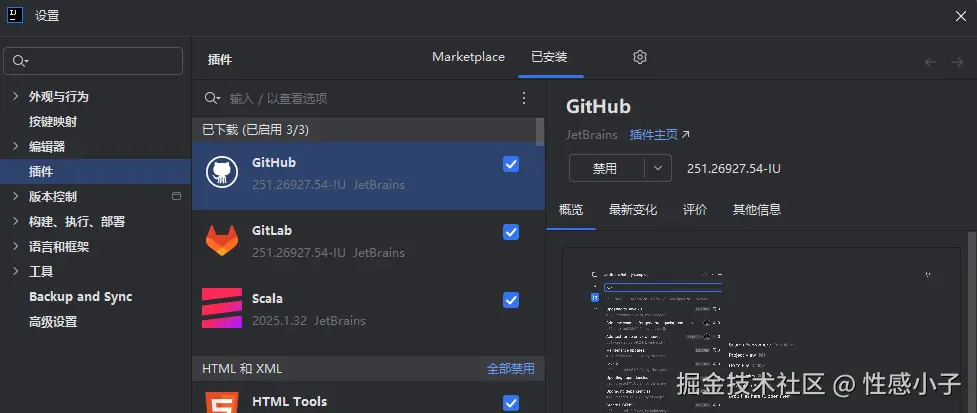Go back with the left arrow icon
This screenshot has height=413, width=977.
pos(930,62)
